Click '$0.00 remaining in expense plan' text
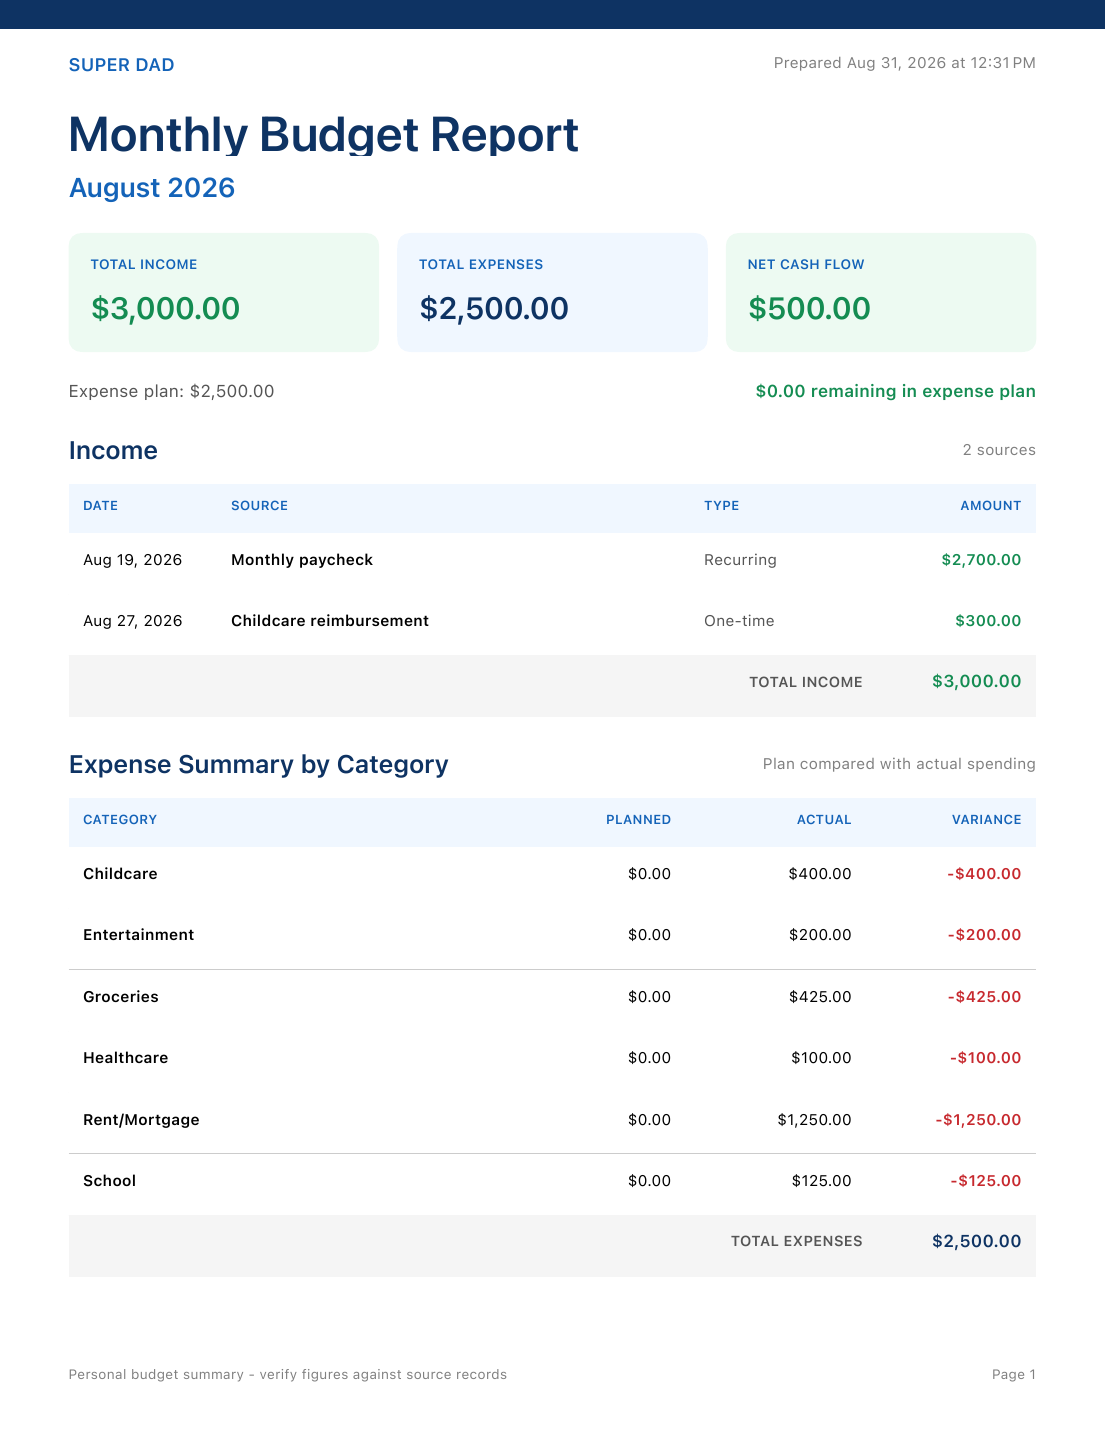Viewport: 1105px width, 1430px height. (895, 391)
